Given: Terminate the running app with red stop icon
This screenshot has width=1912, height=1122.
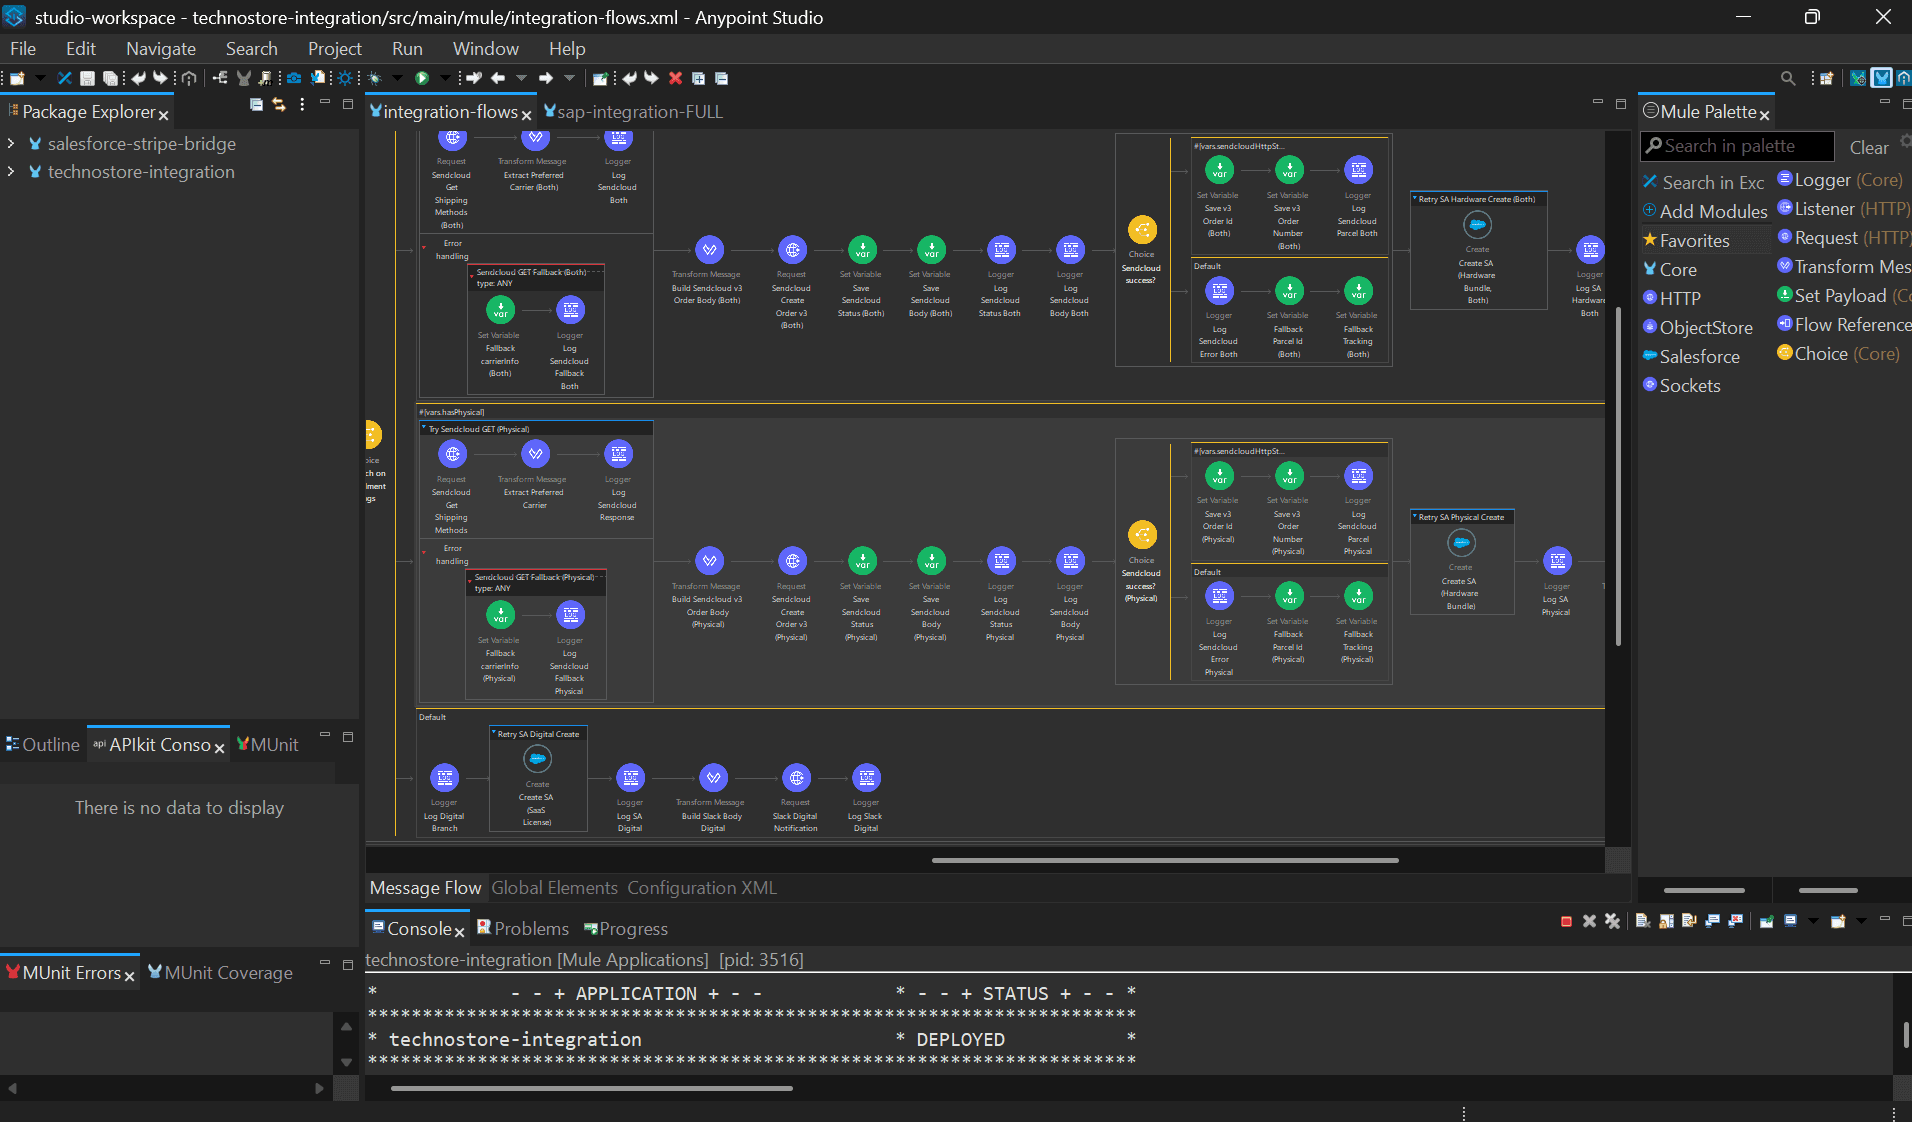Looking at the screenshot, I should point(1566,921).
